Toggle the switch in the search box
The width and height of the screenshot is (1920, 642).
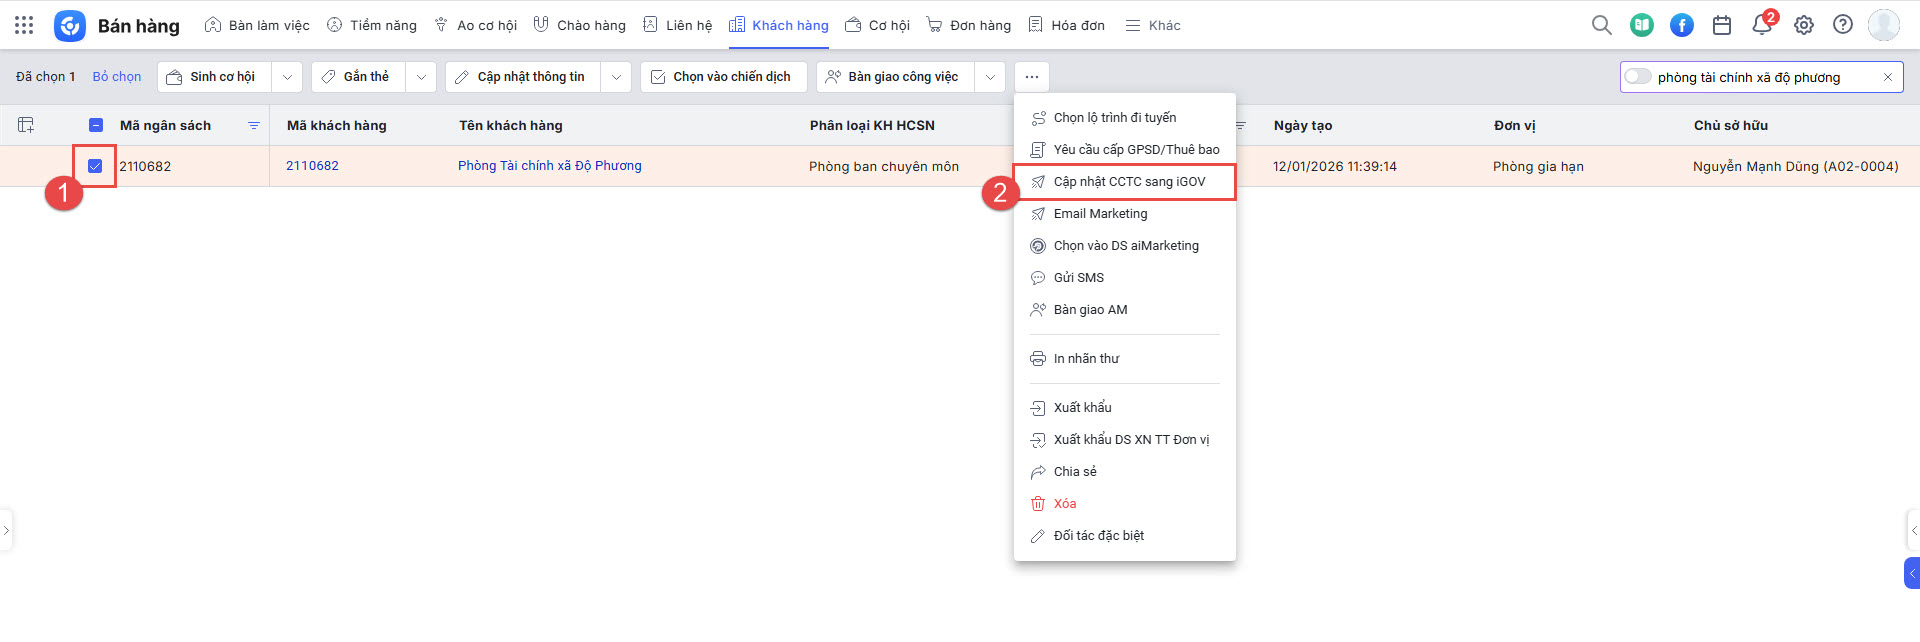click(x=1637, y=77)
